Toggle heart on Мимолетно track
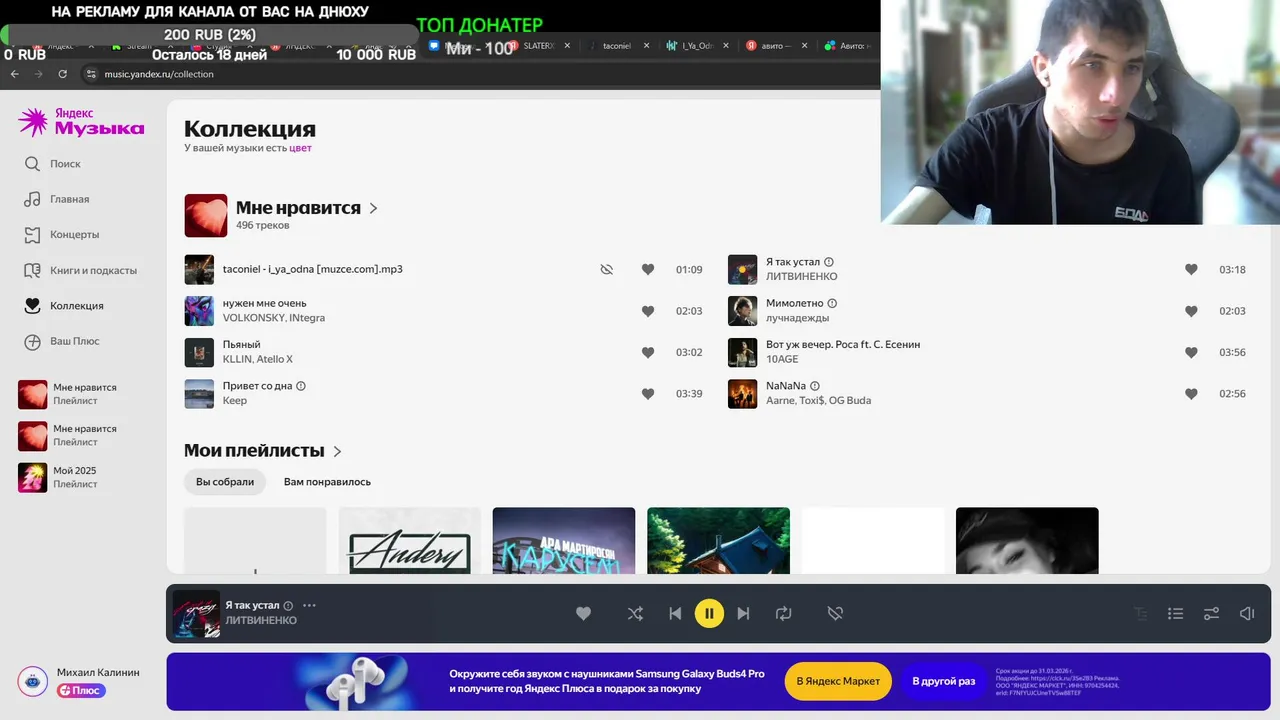Image resolution: width=1280 pixels, height=720 pixels. [1191, 311]
